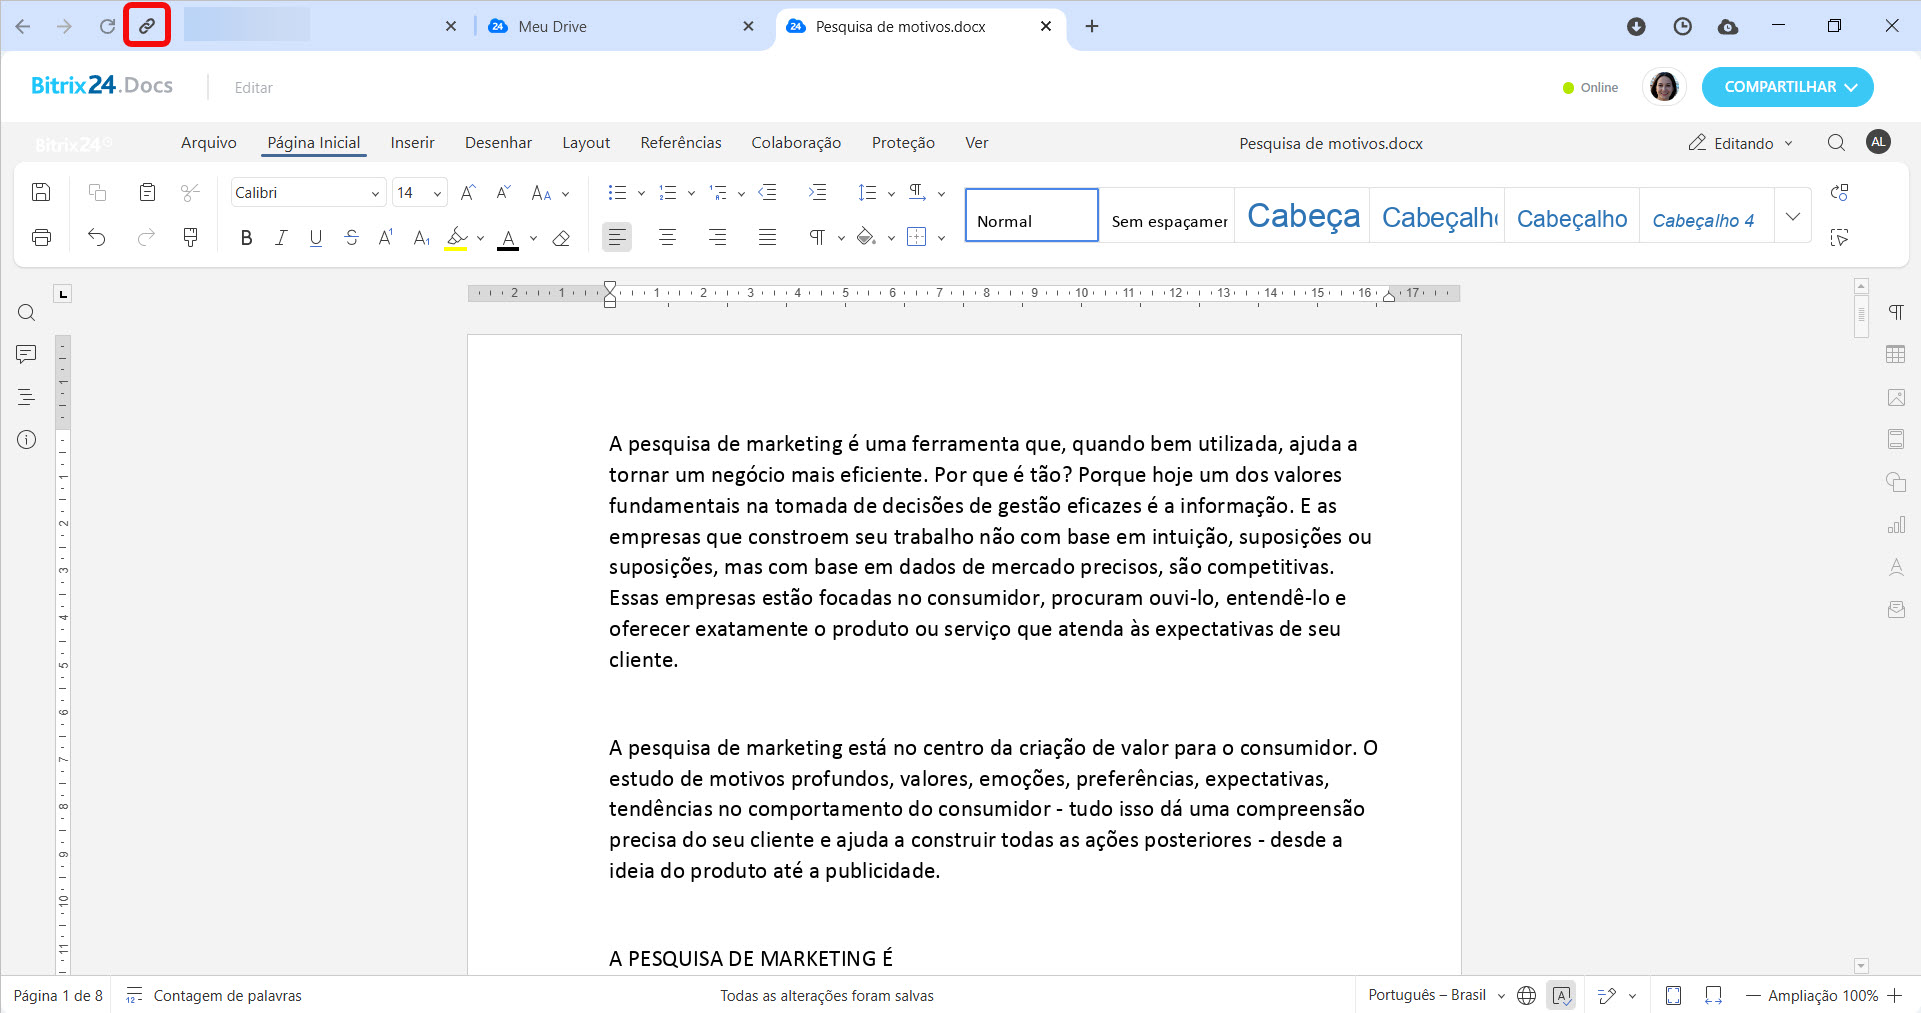
Task: Expand the paragraph styles gallery
Action: 1793,216
